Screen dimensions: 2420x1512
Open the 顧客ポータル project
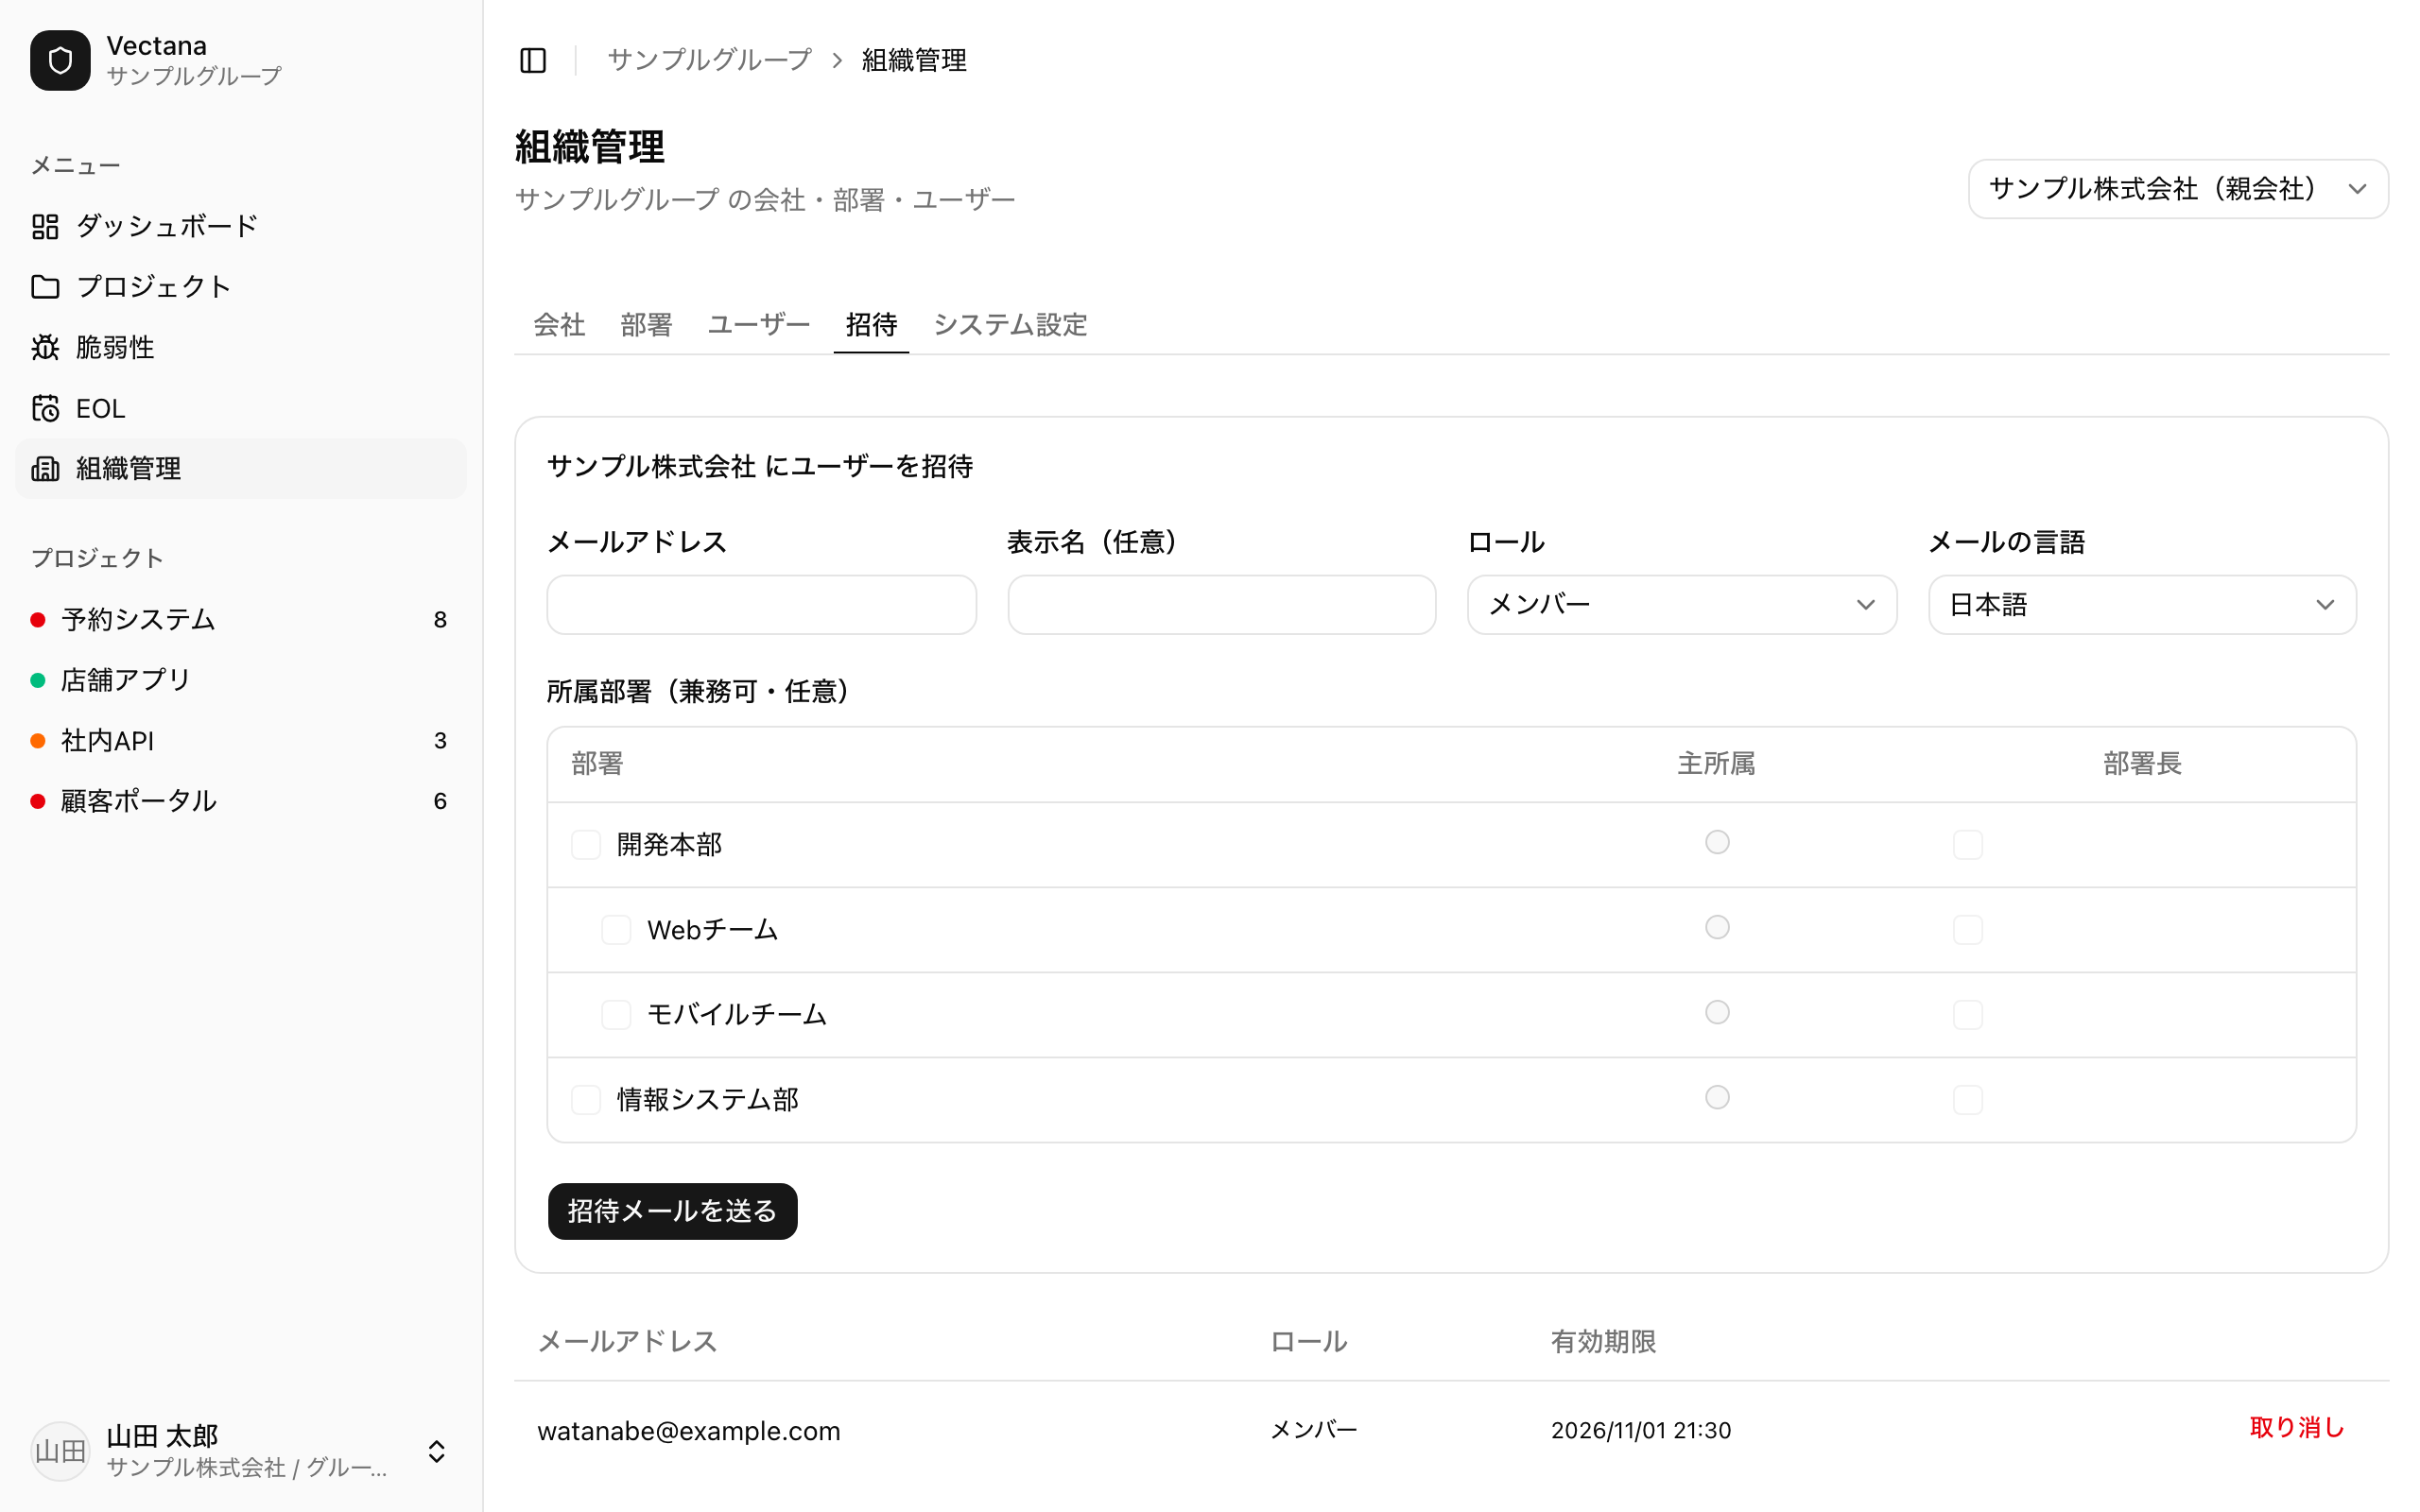click(241, 801)
